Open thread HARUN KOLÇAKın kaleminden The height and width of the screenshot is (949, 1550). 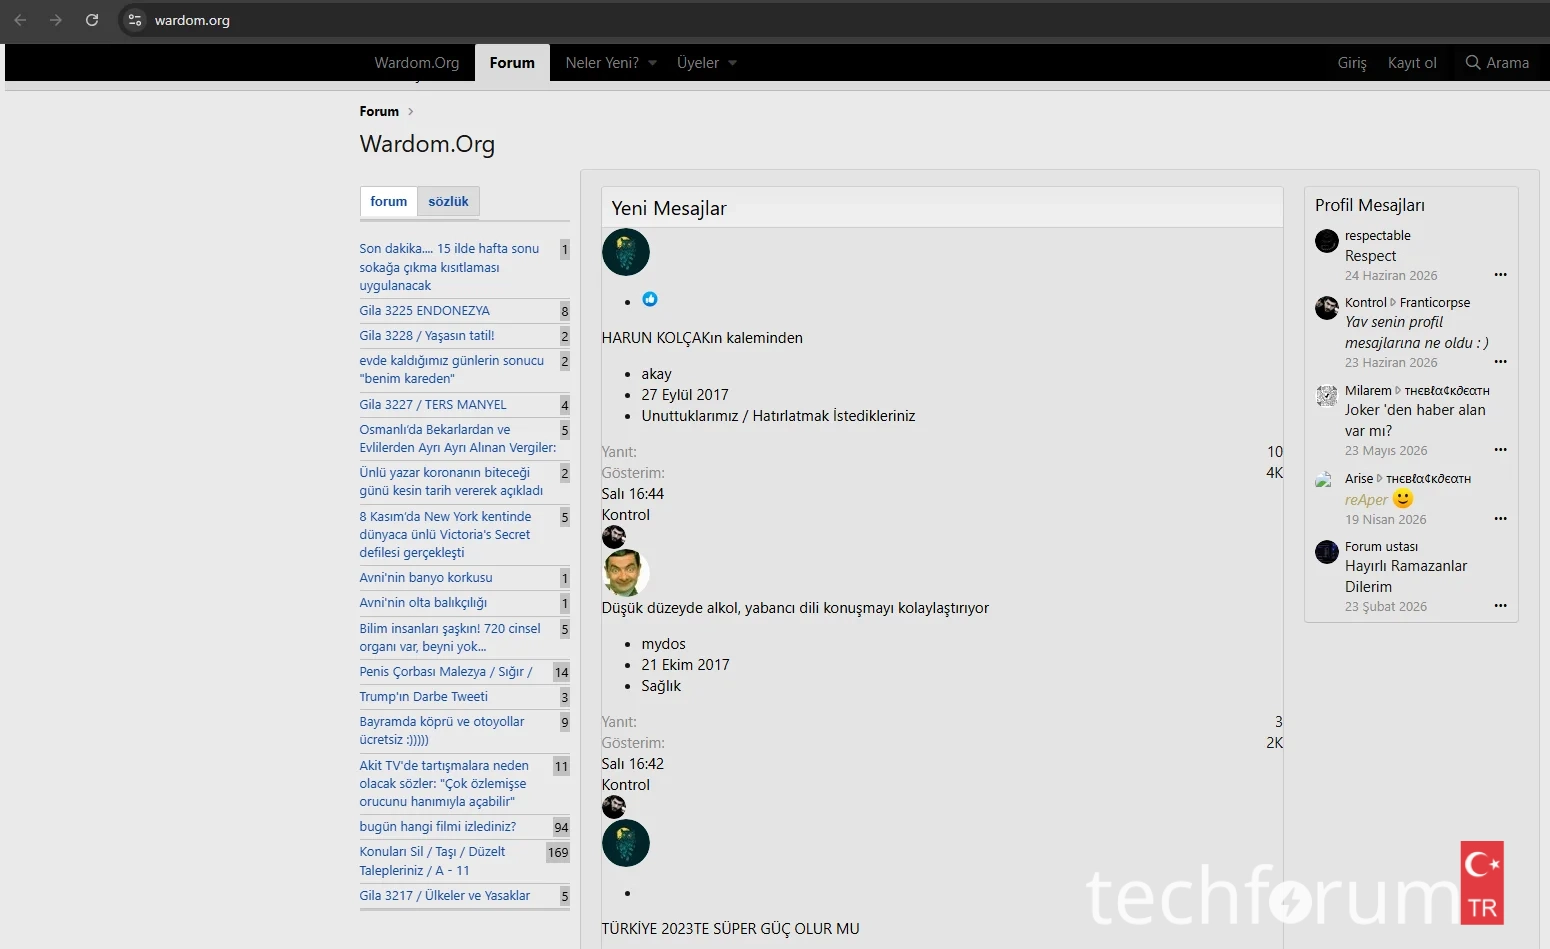[x=702, y=338]
